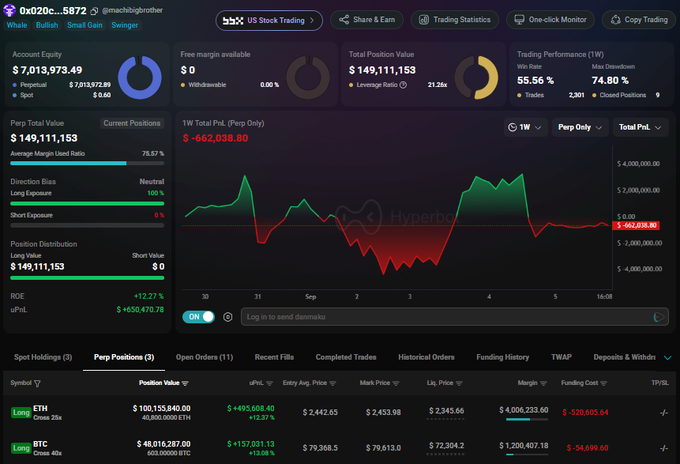Switch to Spot Holdings (3) tab
Viewport: 680px width, 464px height.
coord(43,357)
